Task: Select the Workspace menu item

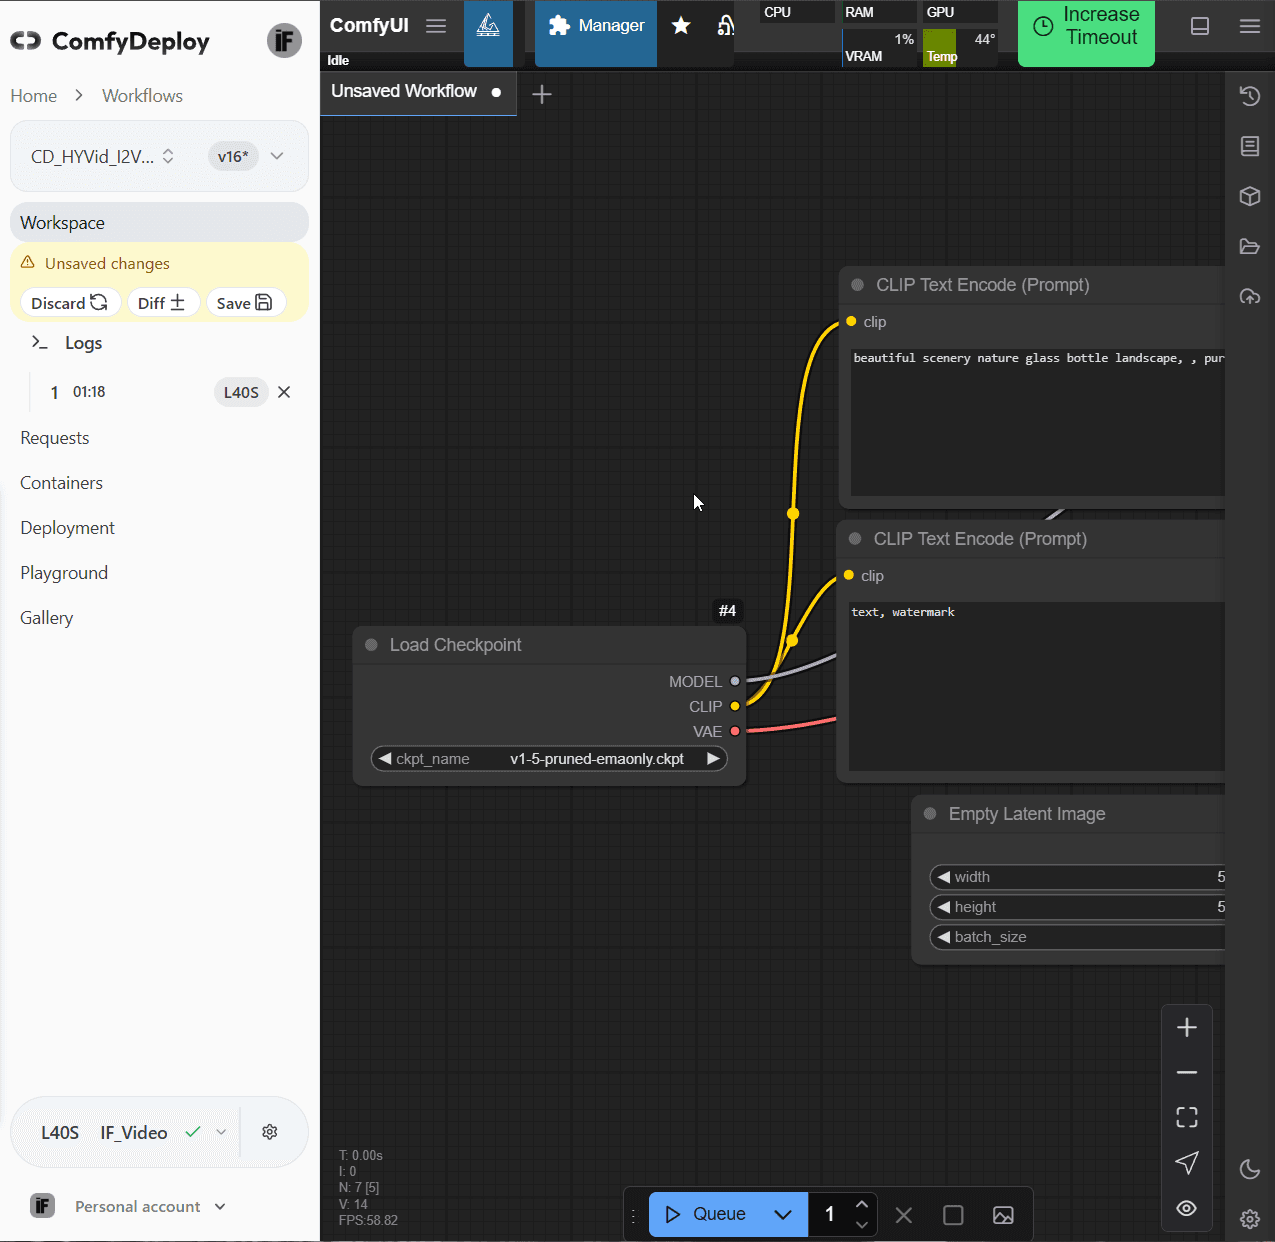Action: point(159,222)
